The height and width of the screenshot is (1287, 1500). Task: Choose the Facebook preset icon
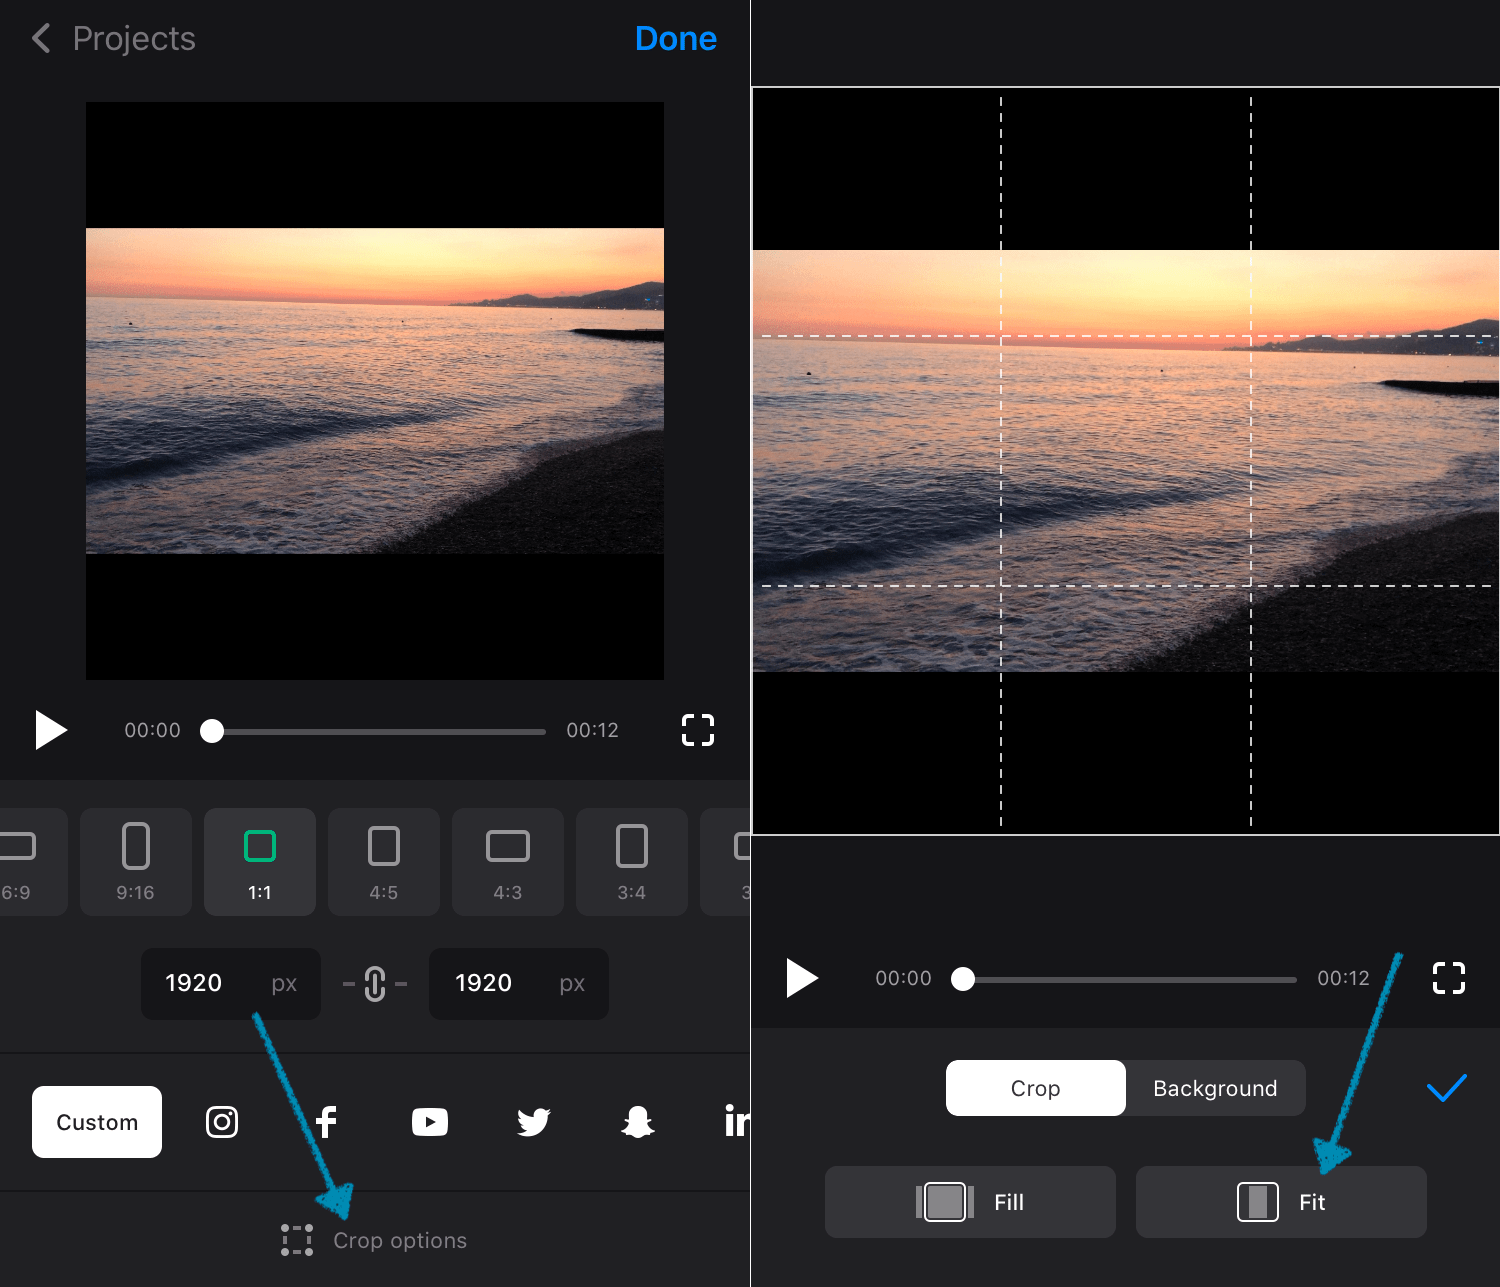[326, 1121]
